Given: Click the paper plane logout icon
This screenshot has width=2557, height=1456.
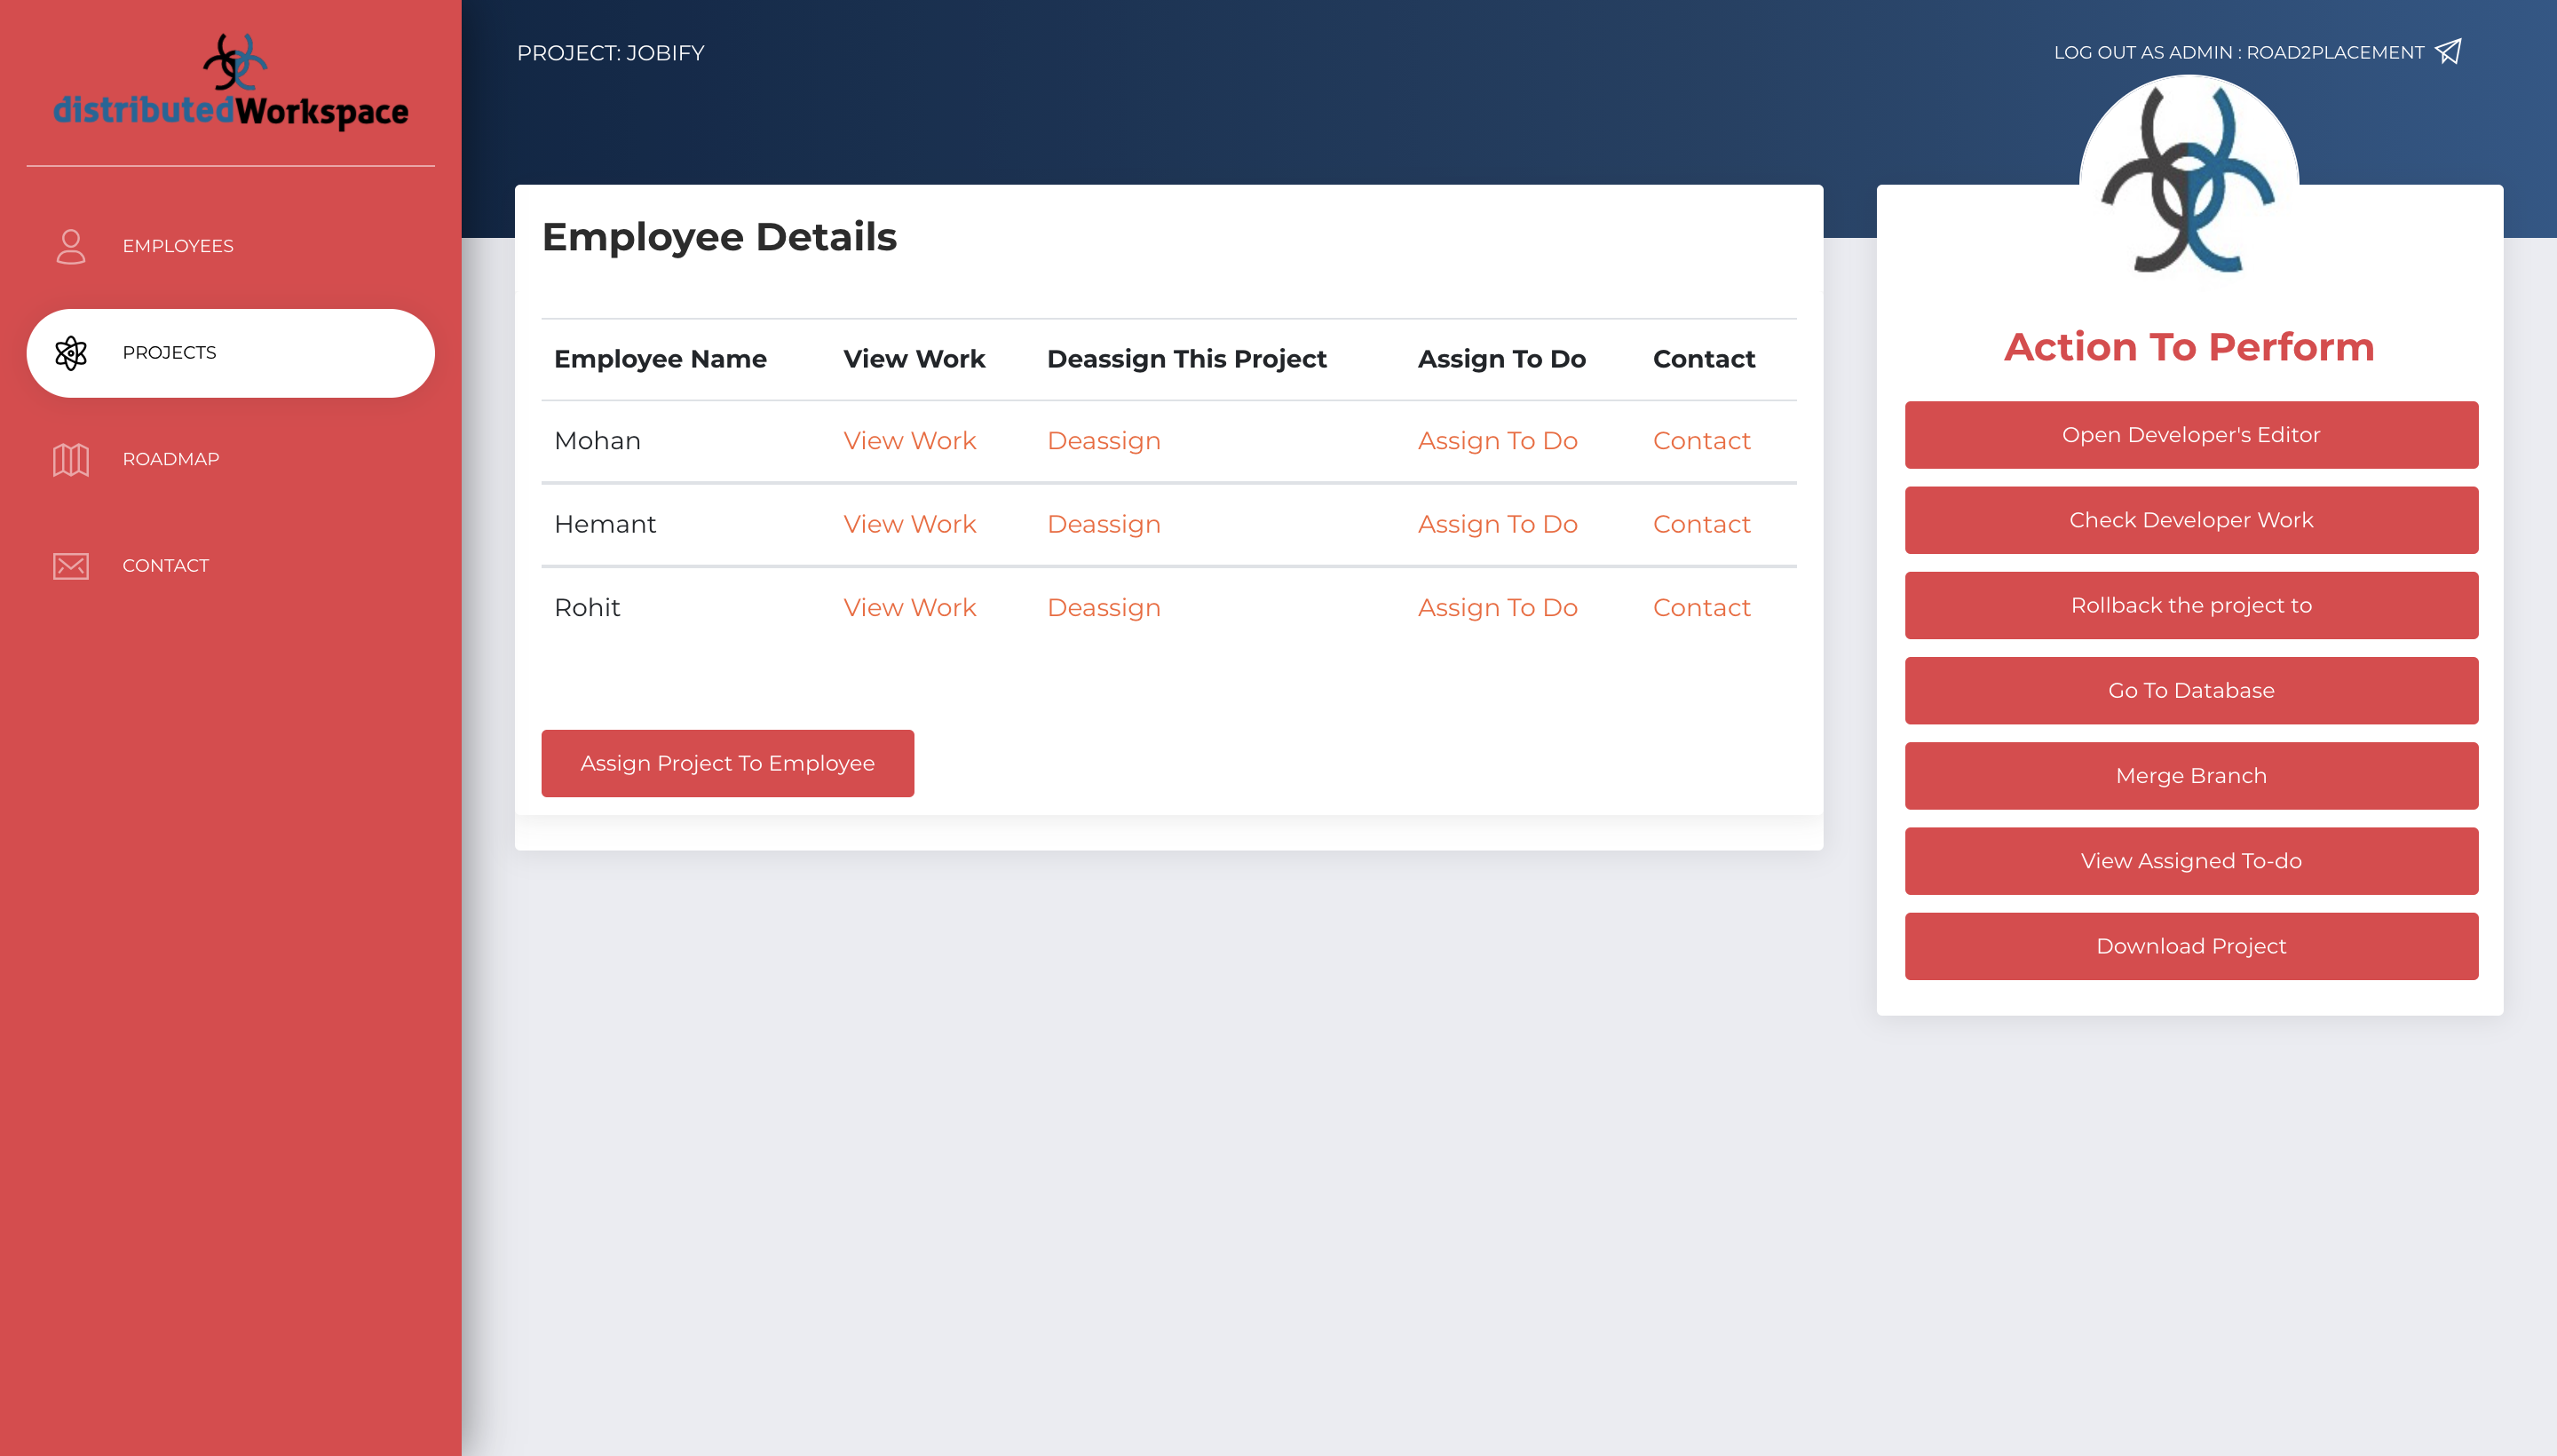Looking at the screenshot, I should (x=2449, y=52).
